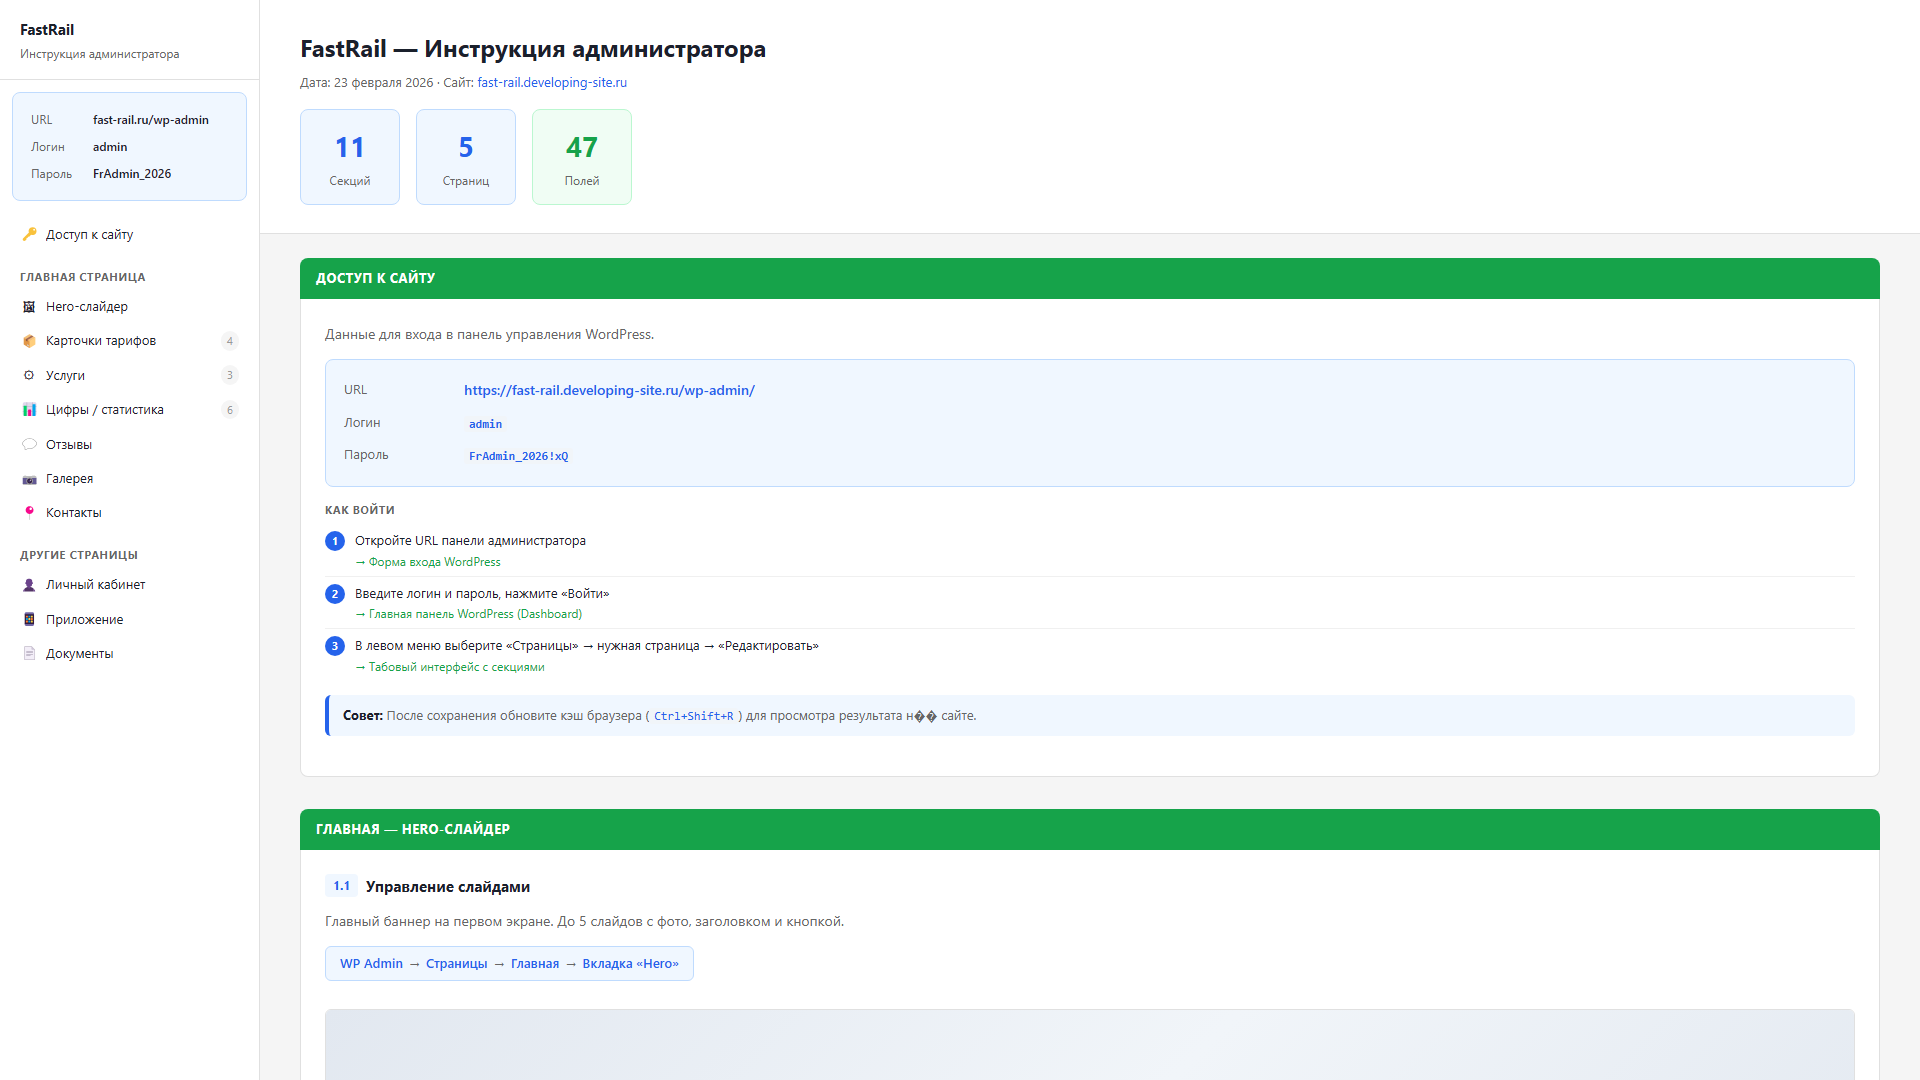Click step indicator 1 in «Как войти»
Screen dimensions: 1920x1080
[335, 541]
